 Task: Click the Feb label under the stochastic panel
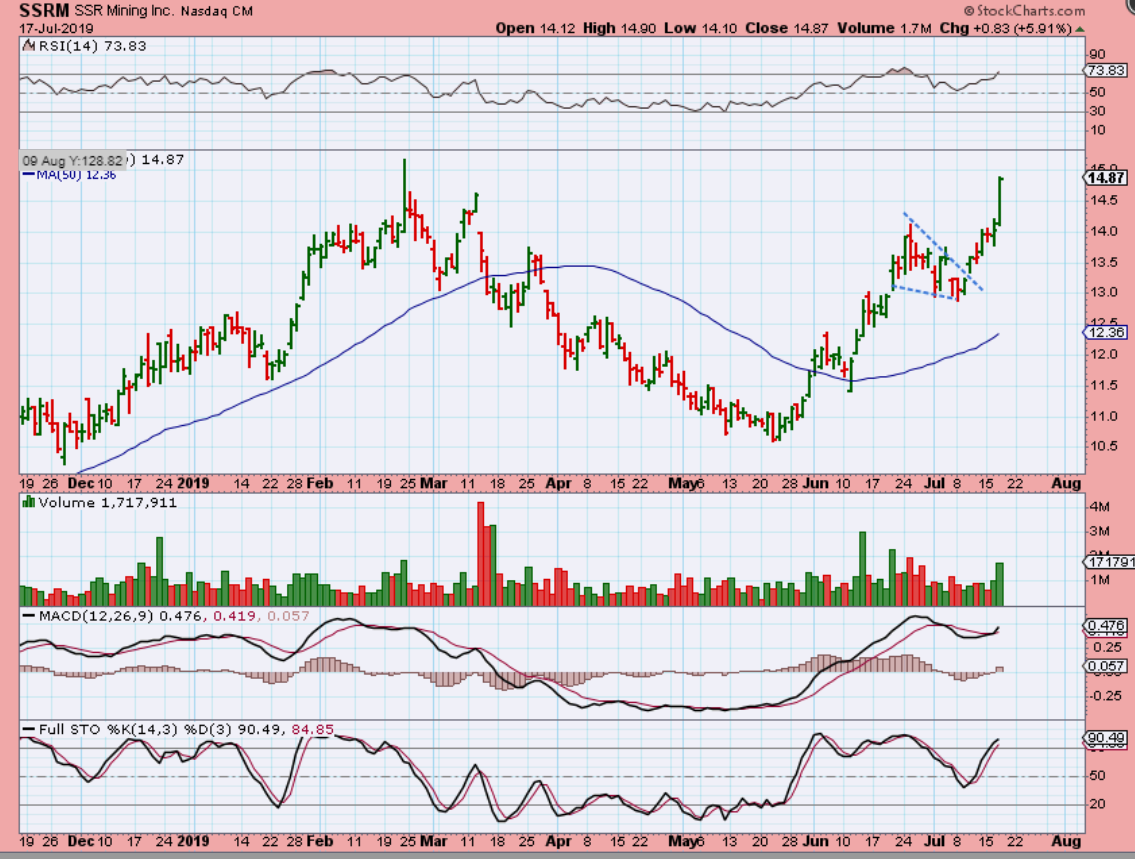click(319, 842)
